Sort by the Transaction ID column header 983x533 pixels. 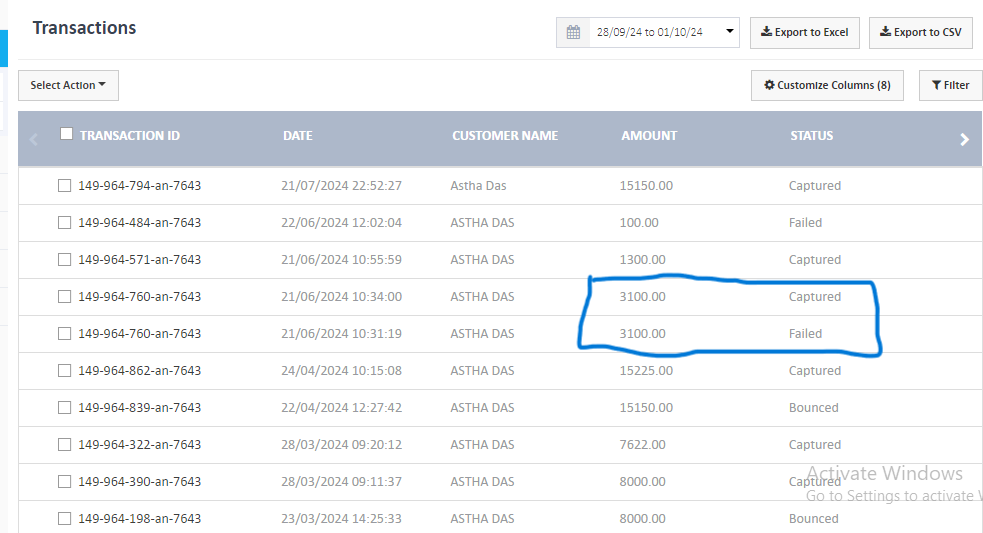[x=129, y=136]
